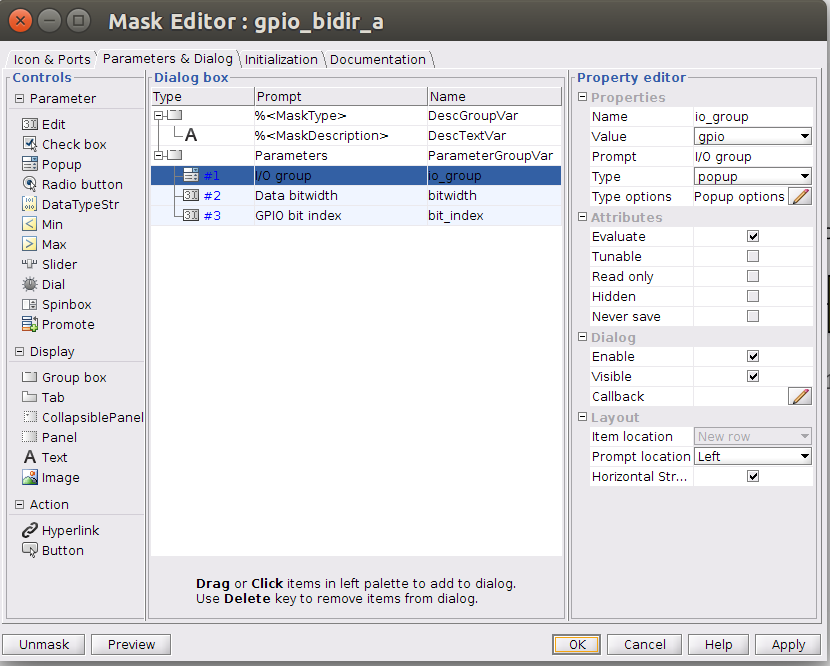Open Help for the Mask Editor
830x666 pixels.
tap(718, 644)
